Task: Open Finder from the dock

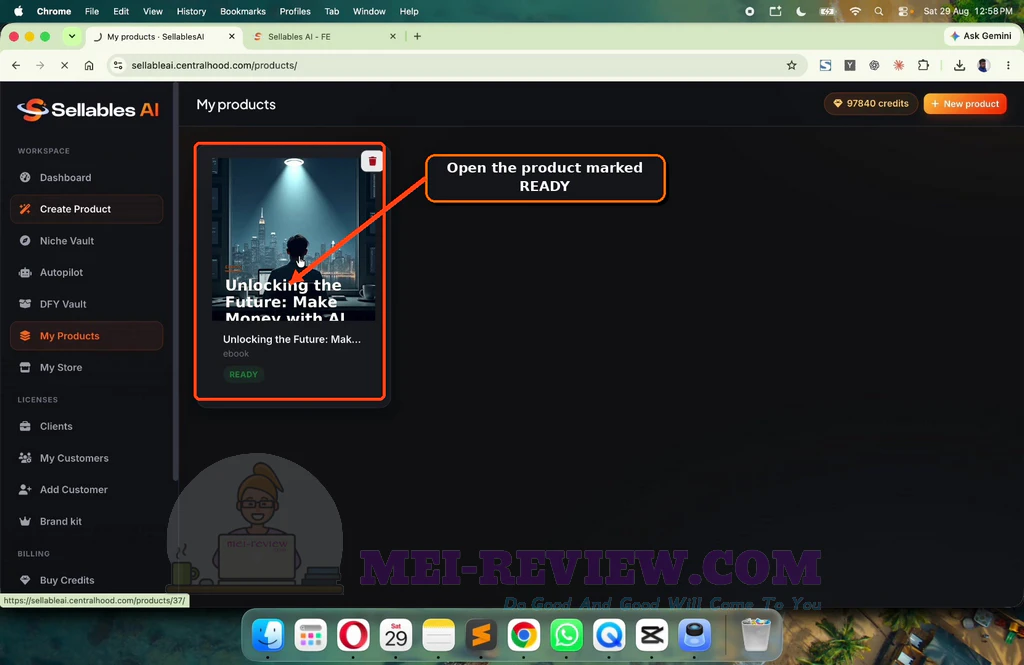Action: tap(268, 635)
